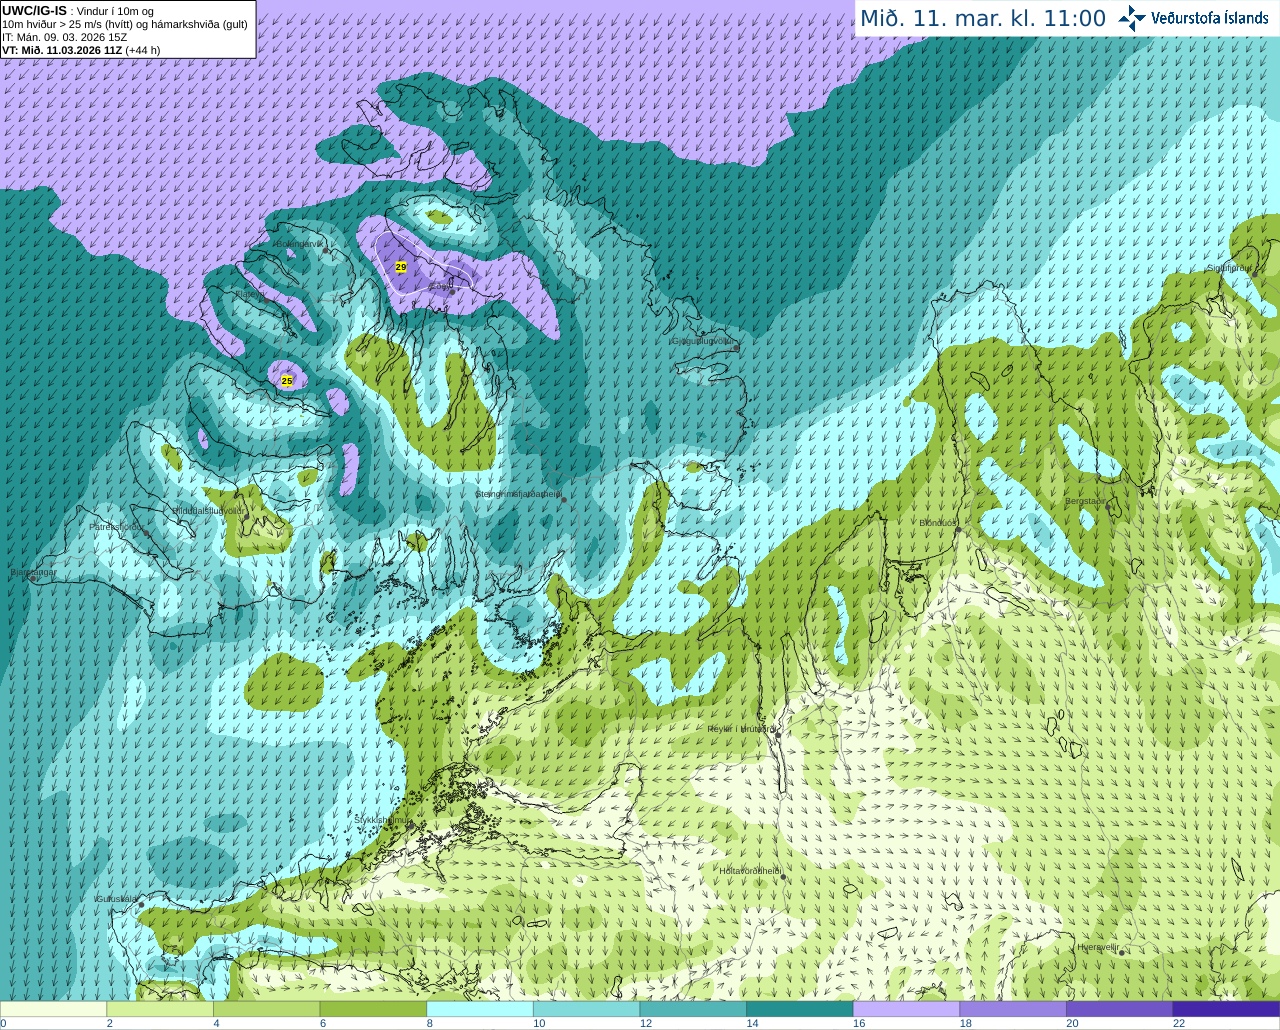Click the IT: Mán. 09. 03. 2026 15Z line

click(x=65, y=37)
